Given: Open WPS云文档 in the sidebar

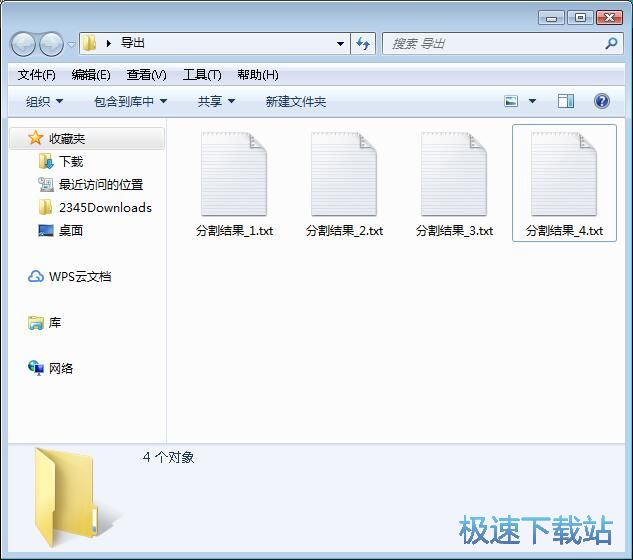Looking at the screenshot, I should [80, 277].
